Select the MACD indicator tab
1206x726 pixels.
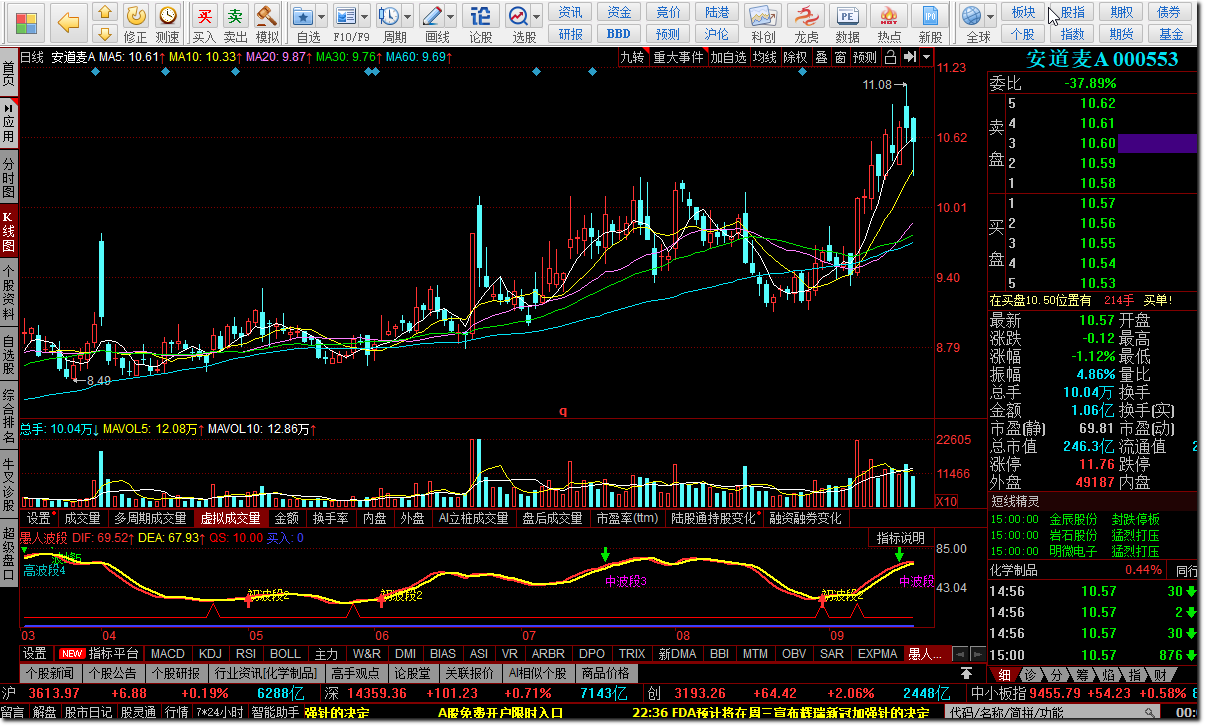[x=168, y=654]
